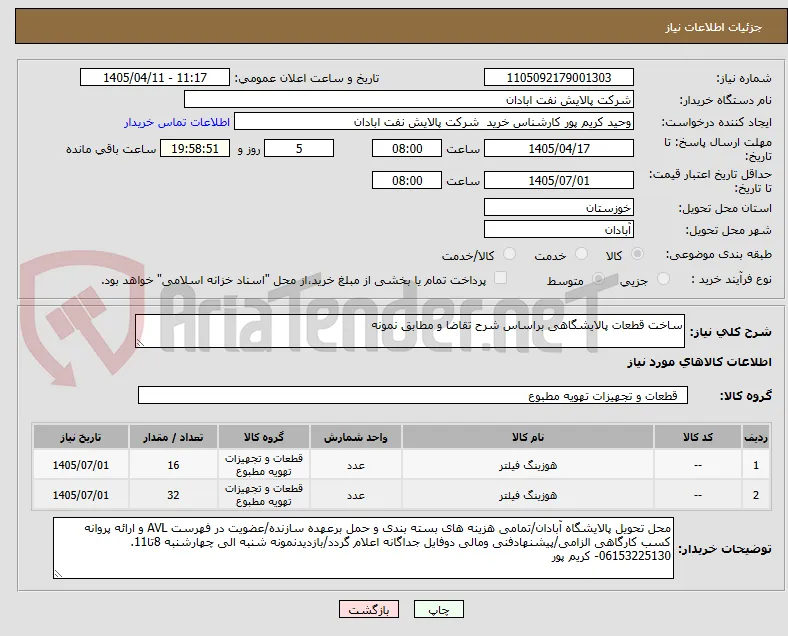788x636 pixels.
Task: Click the تاریخ نیاز column header
Action: pos(80,437)
